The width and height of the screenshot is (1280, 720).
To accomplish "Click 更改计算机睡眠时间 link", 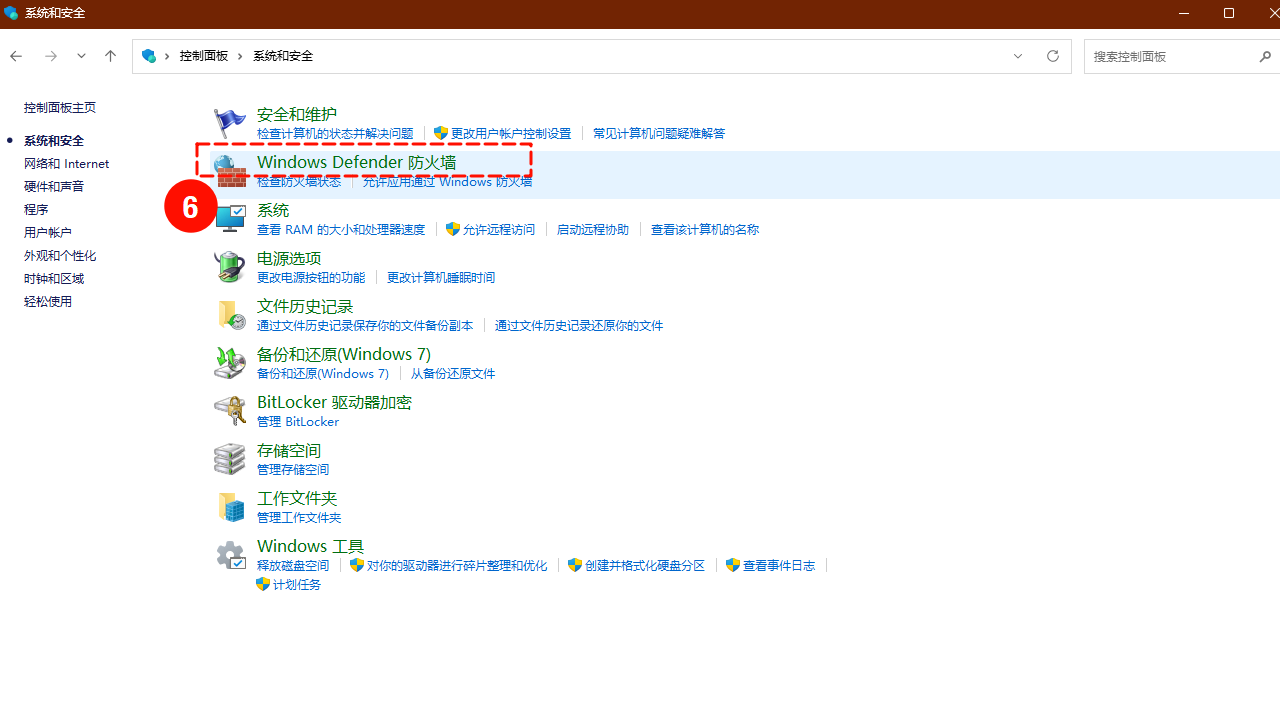I will coord(441,277).
